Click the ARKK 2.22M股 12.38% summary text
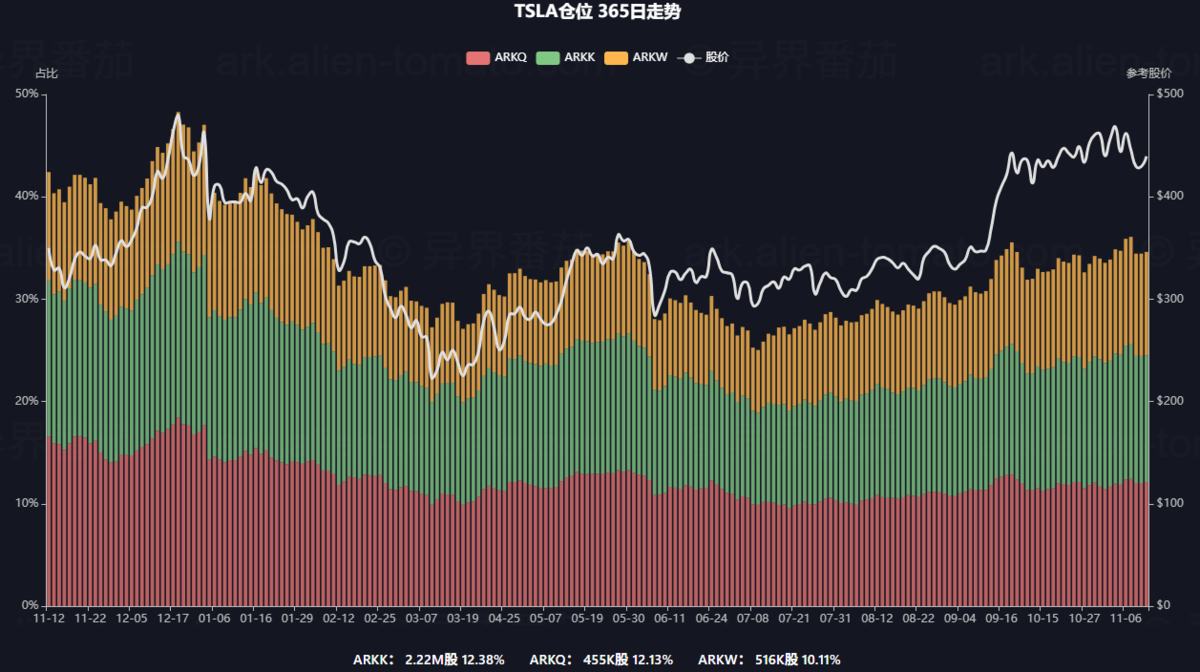 428,660
